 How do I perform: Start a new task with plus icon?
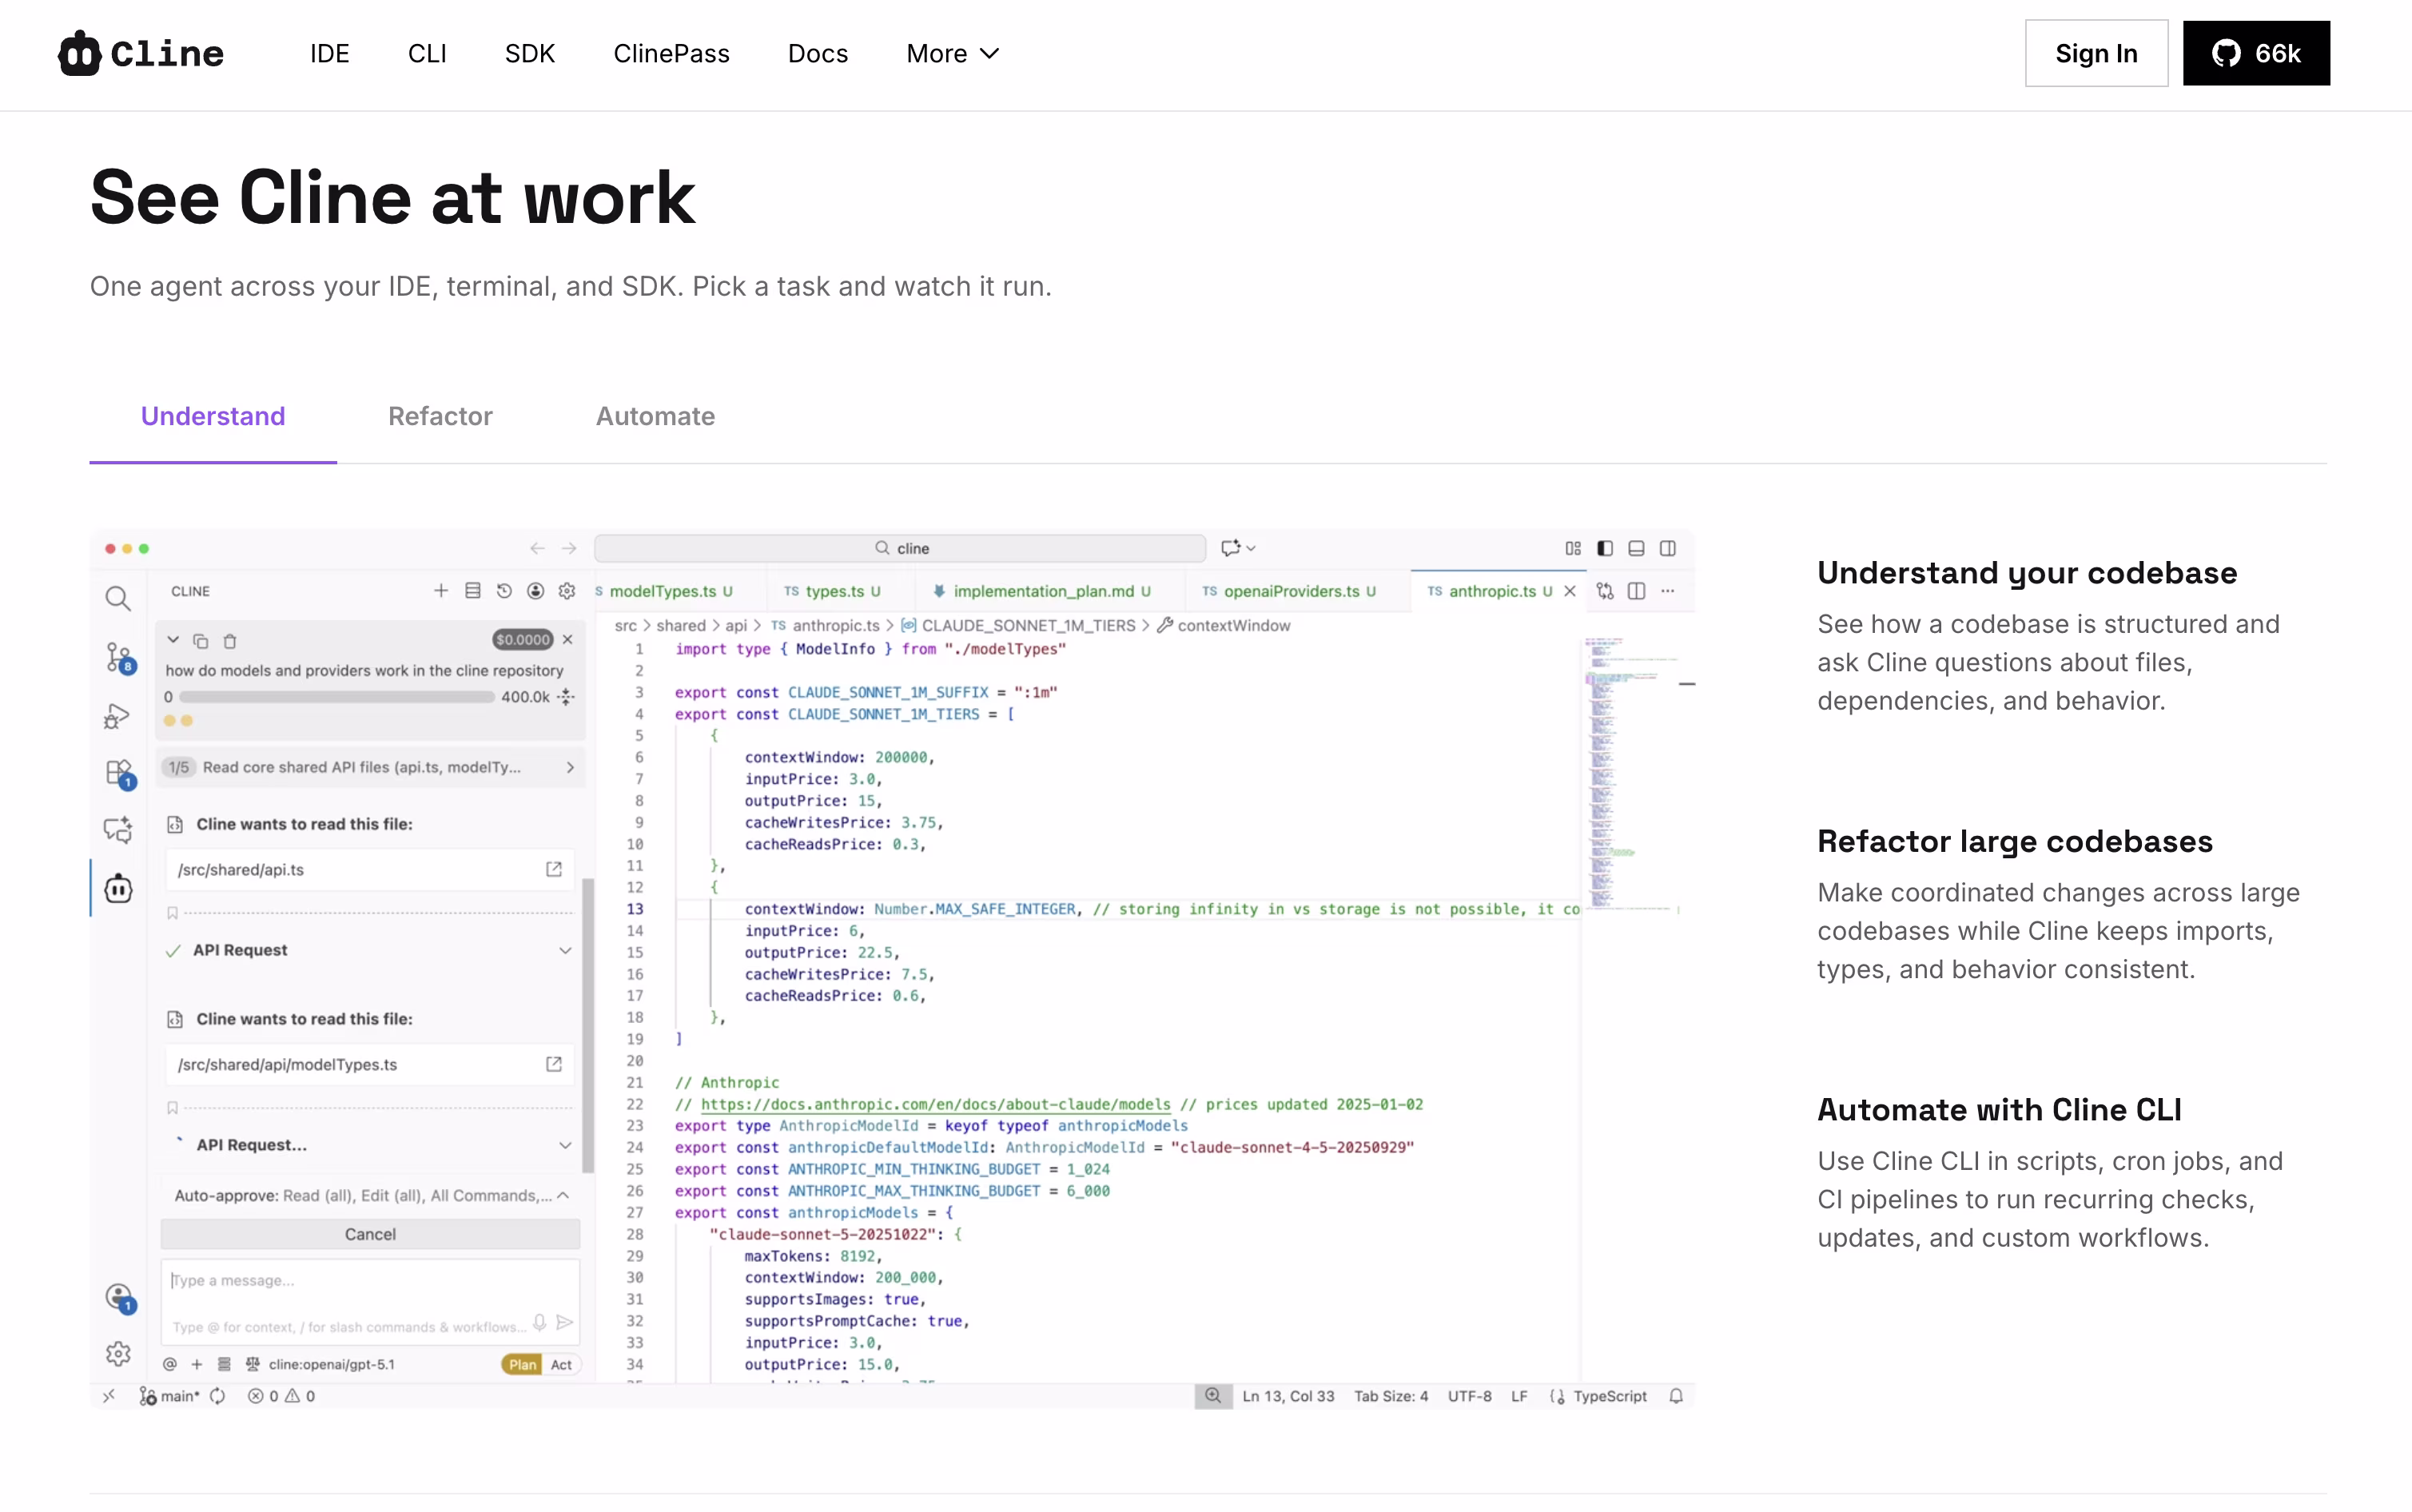coord(441,591)
